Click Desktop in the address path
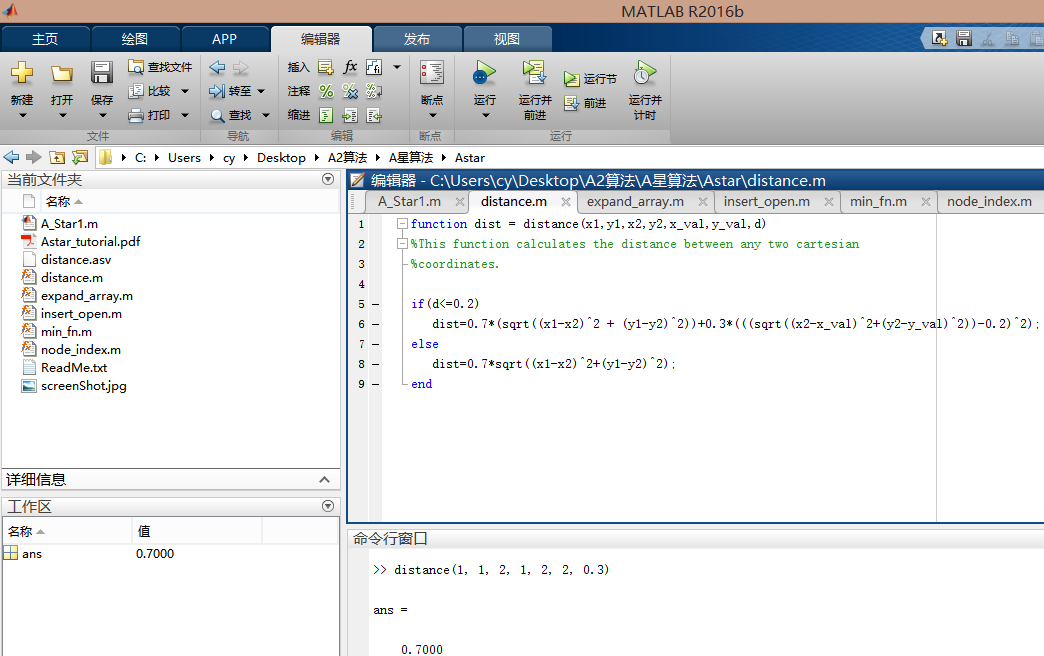 (281, 158)
